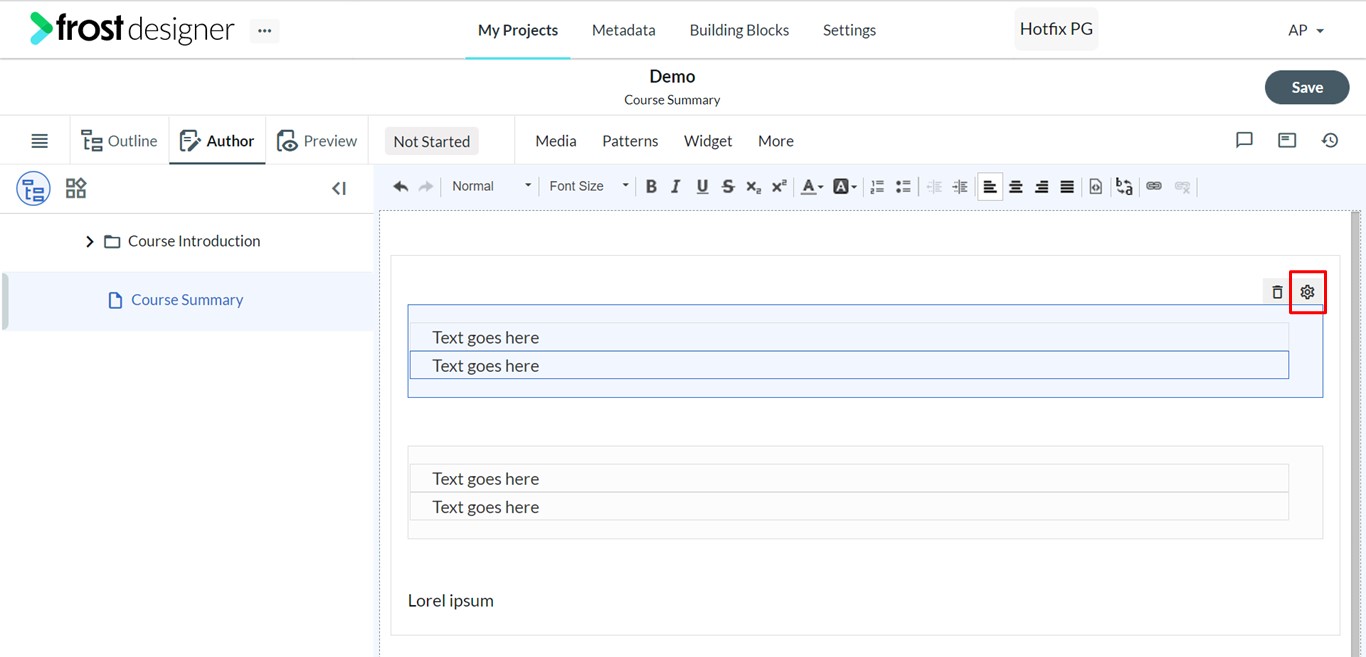This screenshot has width=1366, height=657.
Task: Remove link with the unlink icon
Action: tap(1183, 186)
